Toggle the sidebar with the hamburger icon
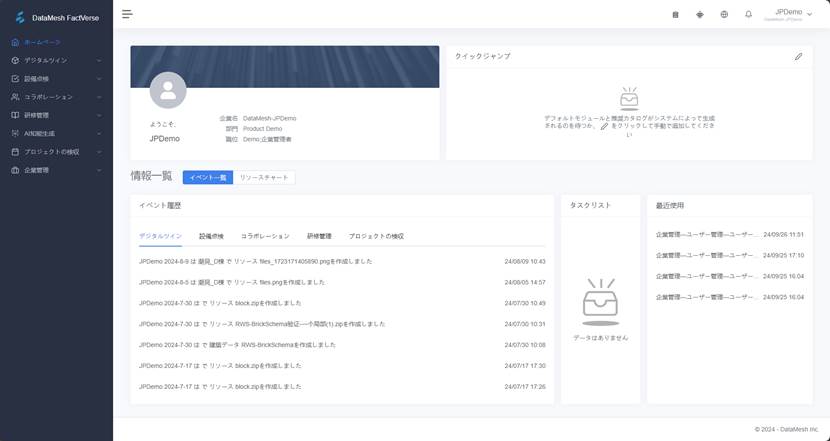The width and height of the screenshot is (830, 441). tap(127, 14)
